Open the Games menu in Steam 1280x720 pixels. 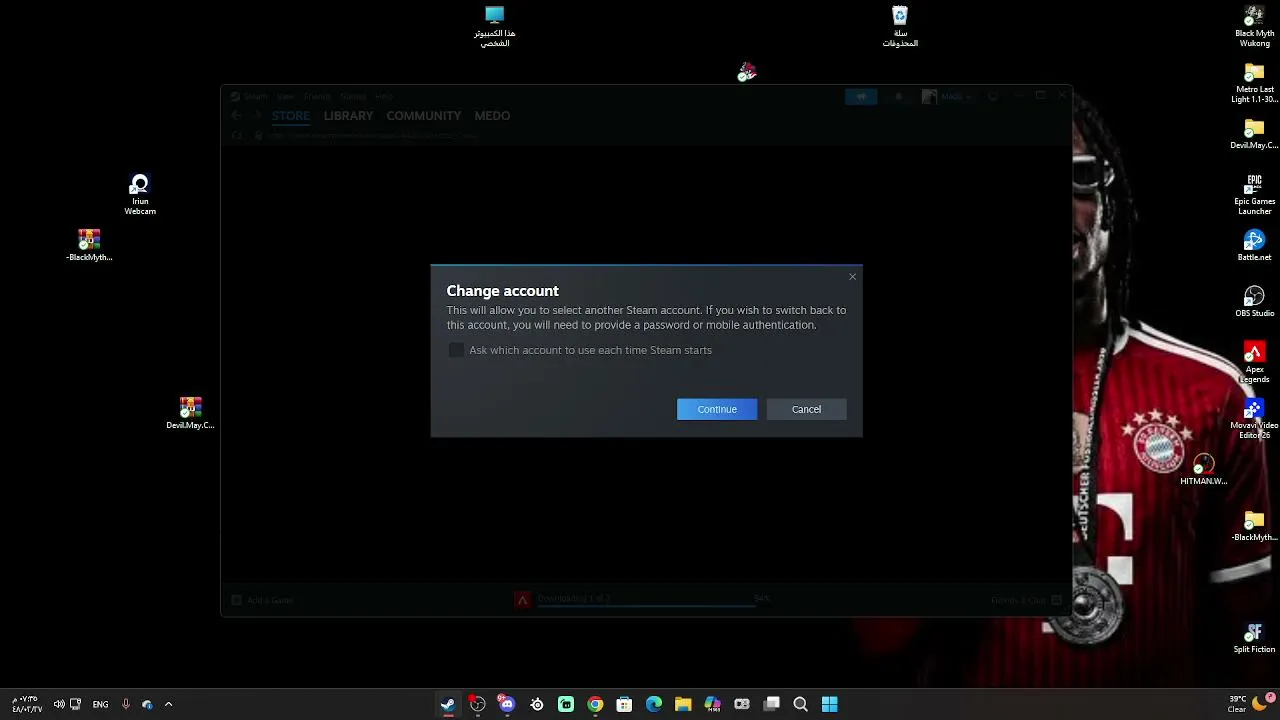pyautogui.click(x=353, y=96)
